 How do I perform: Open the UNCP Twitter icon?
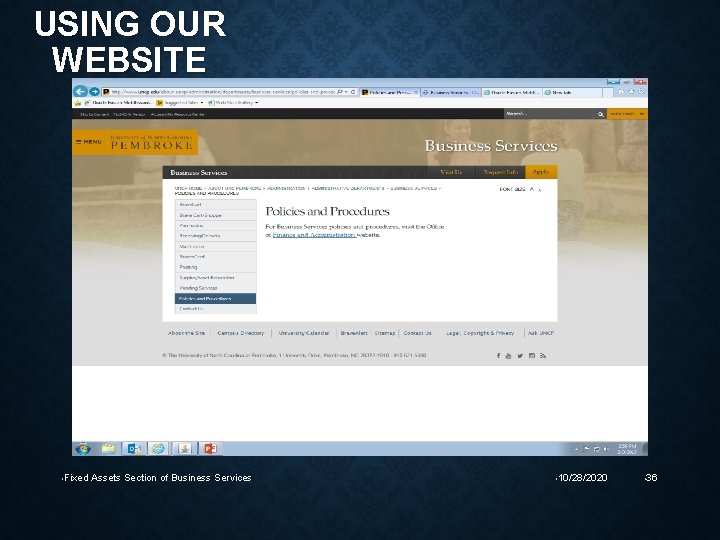[520, 355]
